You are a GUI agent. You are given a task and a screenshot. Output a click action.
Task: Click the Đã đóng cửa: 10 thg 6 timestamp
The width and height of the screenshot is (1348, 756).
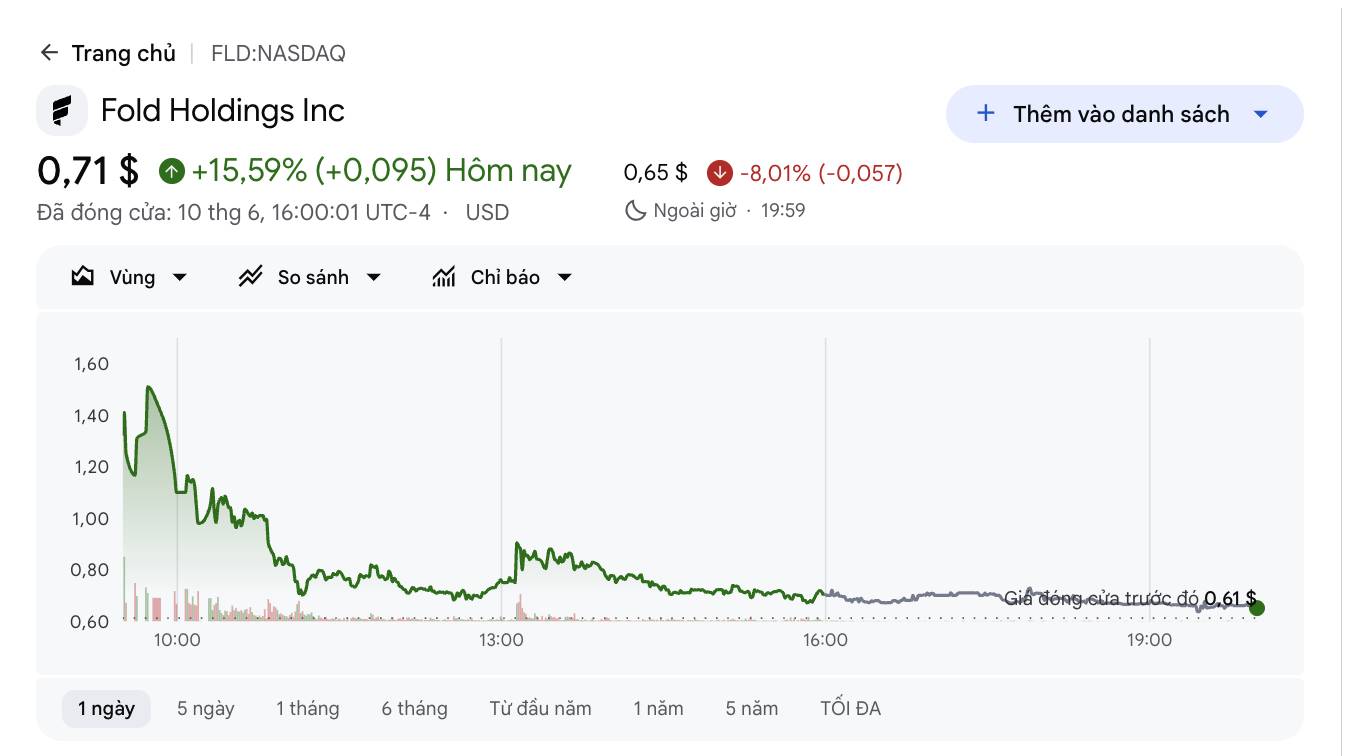[234, 212]
